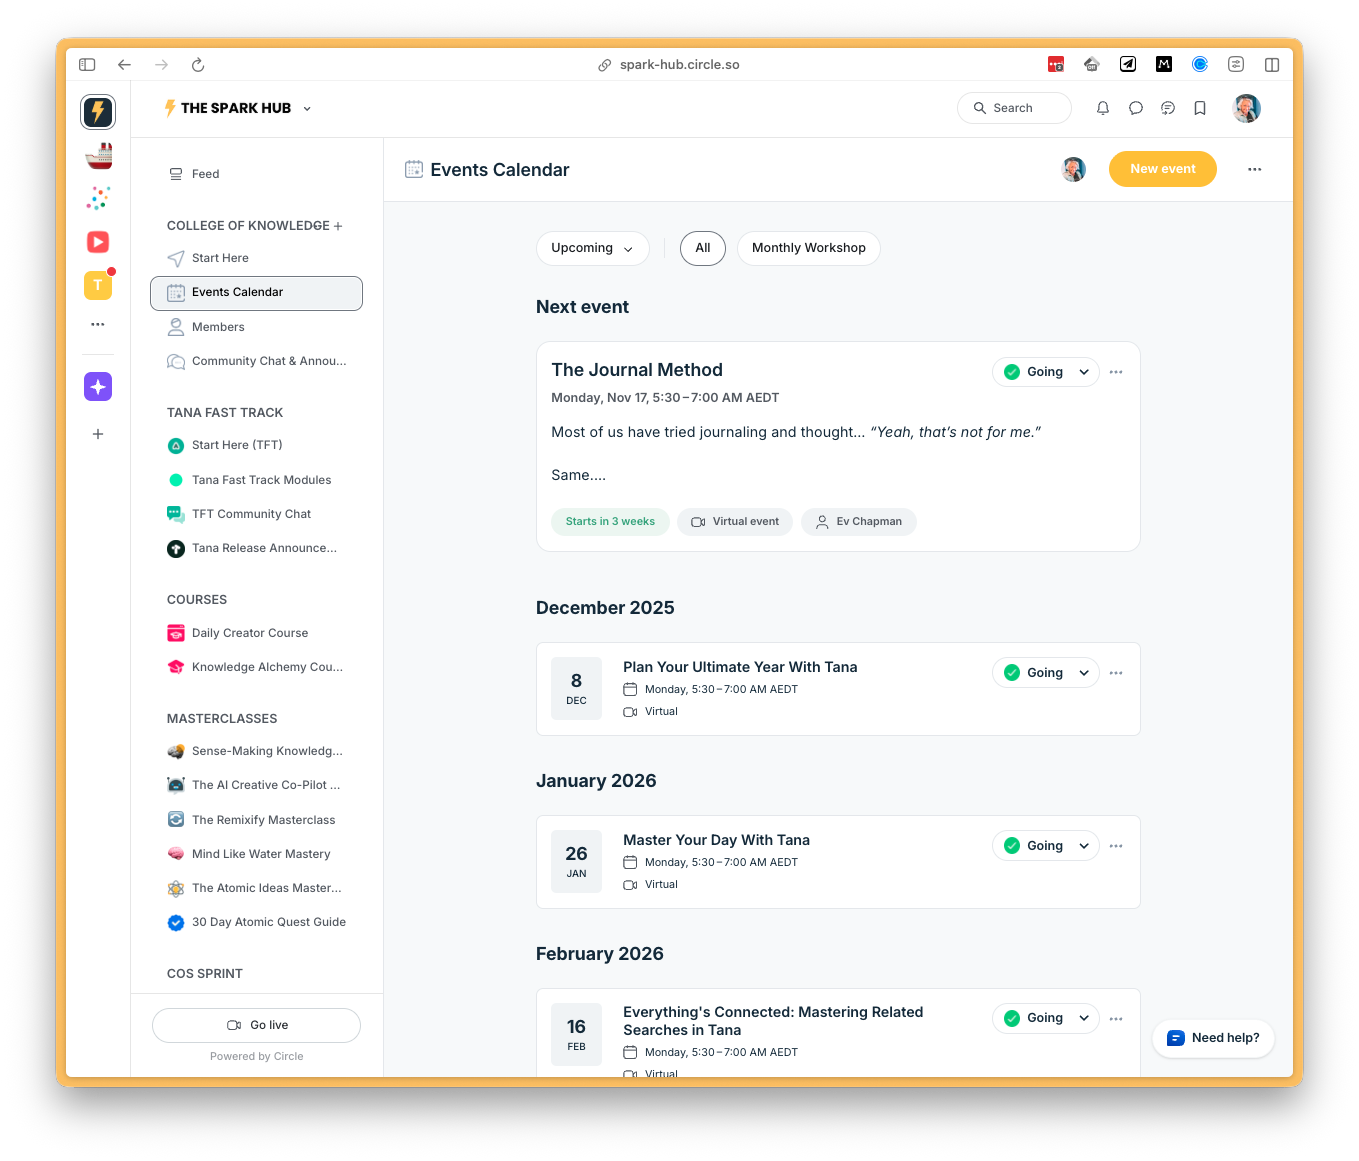This screenshot has width=1359, height=1161.
Task: Open chat threads icon in header
Action: [1168, 108]
